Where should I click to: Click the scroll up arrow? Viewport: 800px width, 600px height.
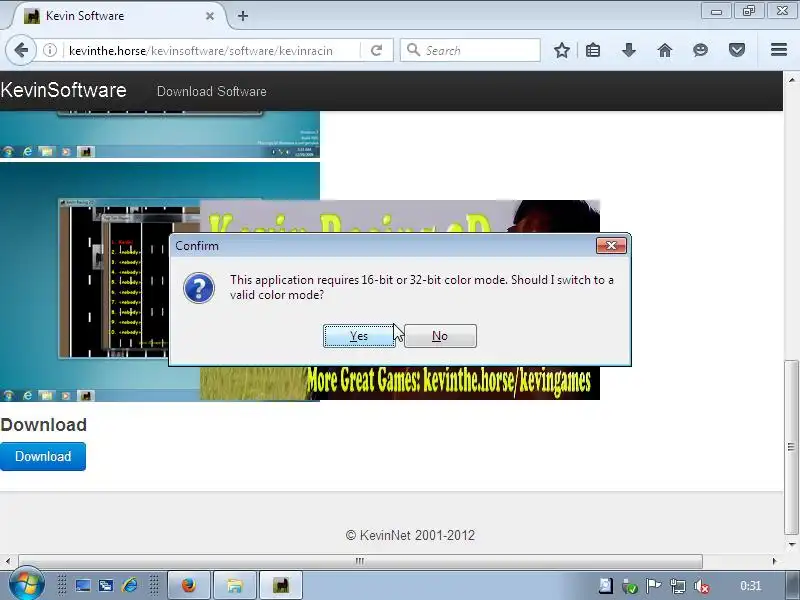tap(791, 80)
